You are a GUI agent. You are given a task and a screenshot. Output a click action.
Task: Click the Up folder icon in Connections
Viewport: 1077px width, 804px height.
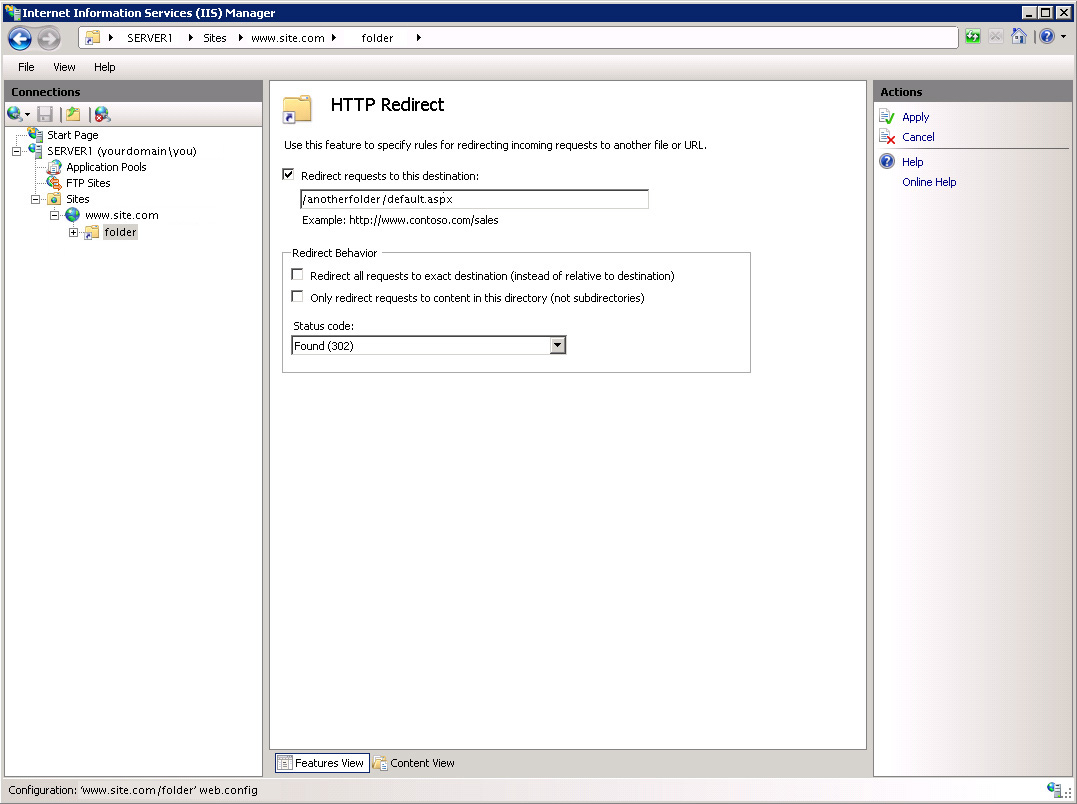point(73,114)
